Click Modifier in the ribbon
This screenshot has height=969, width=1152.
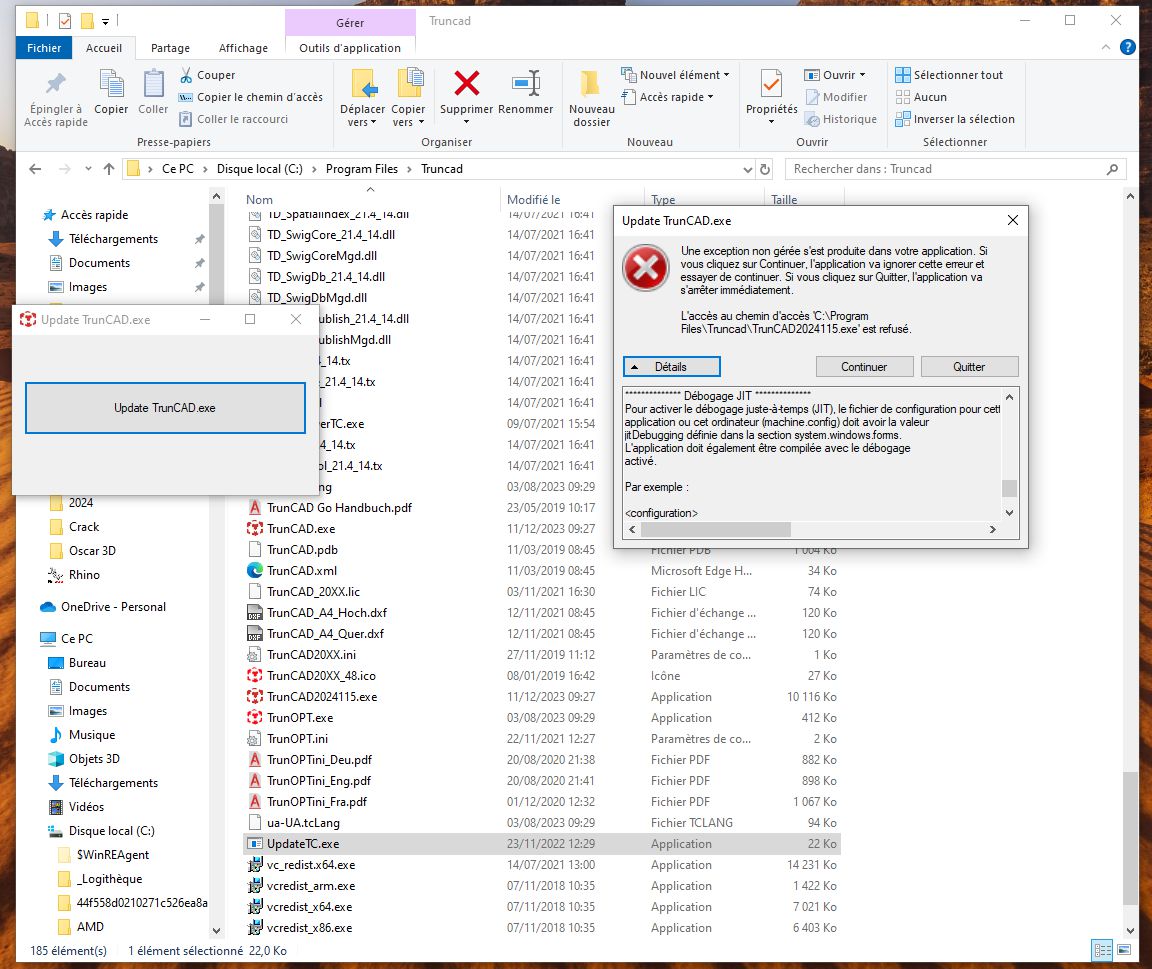click(x=836, y=97)
